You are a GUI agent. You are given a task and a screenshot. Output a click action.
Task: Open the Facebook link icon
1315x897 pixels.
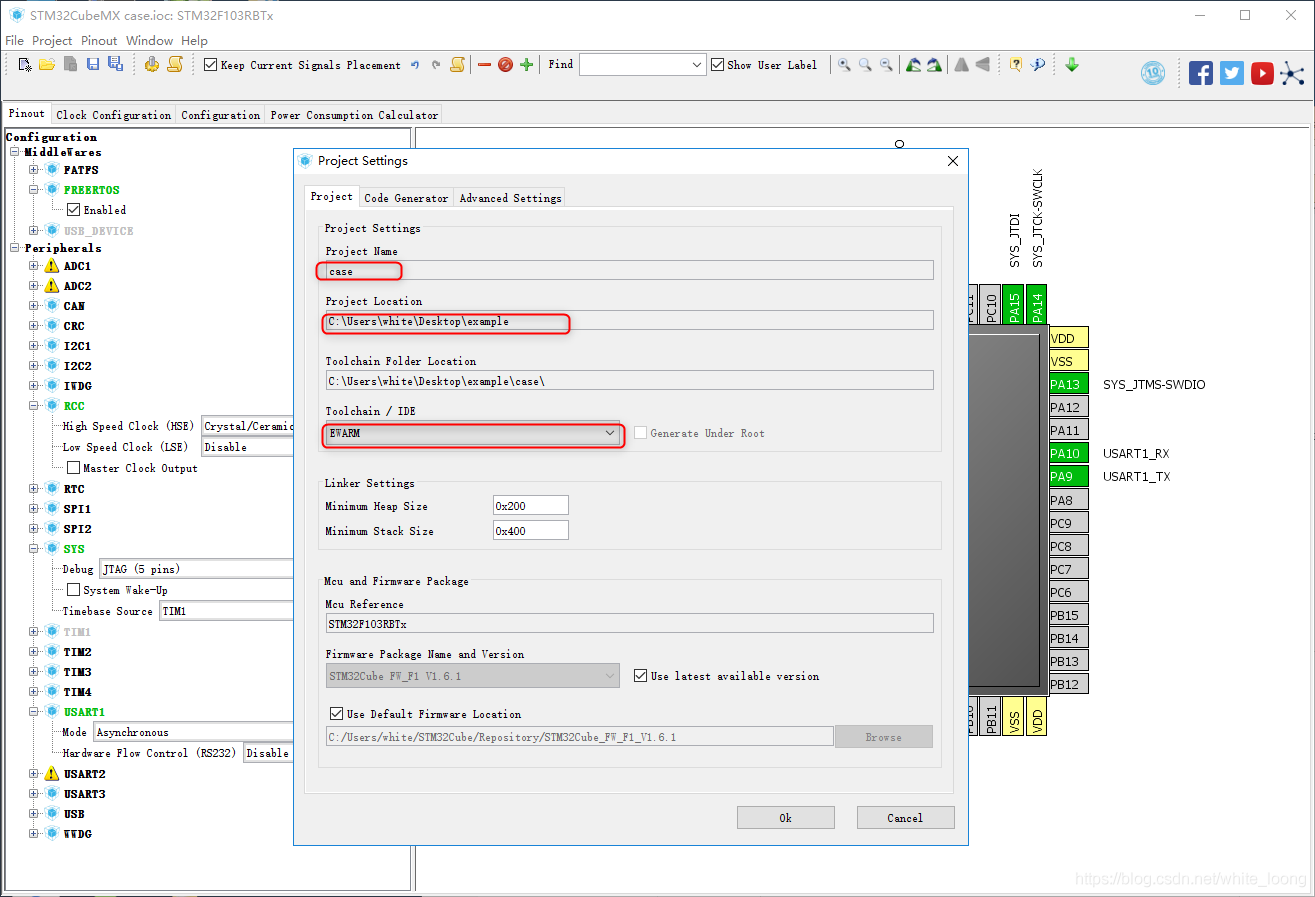tap(1201, 73)
